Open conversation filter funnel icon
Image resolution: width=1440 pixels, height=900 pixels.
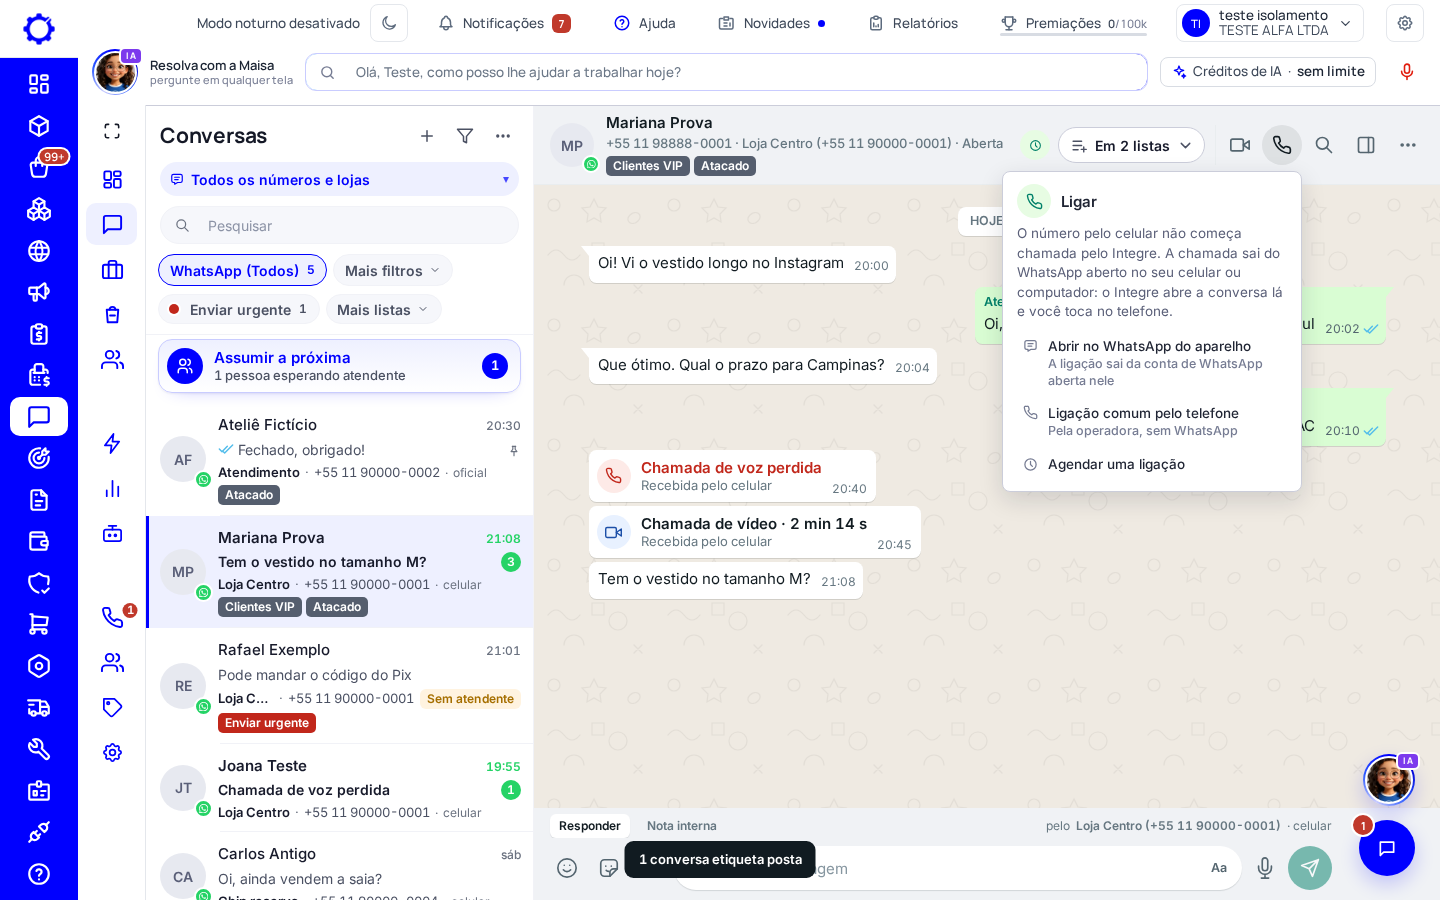(465, 136)
